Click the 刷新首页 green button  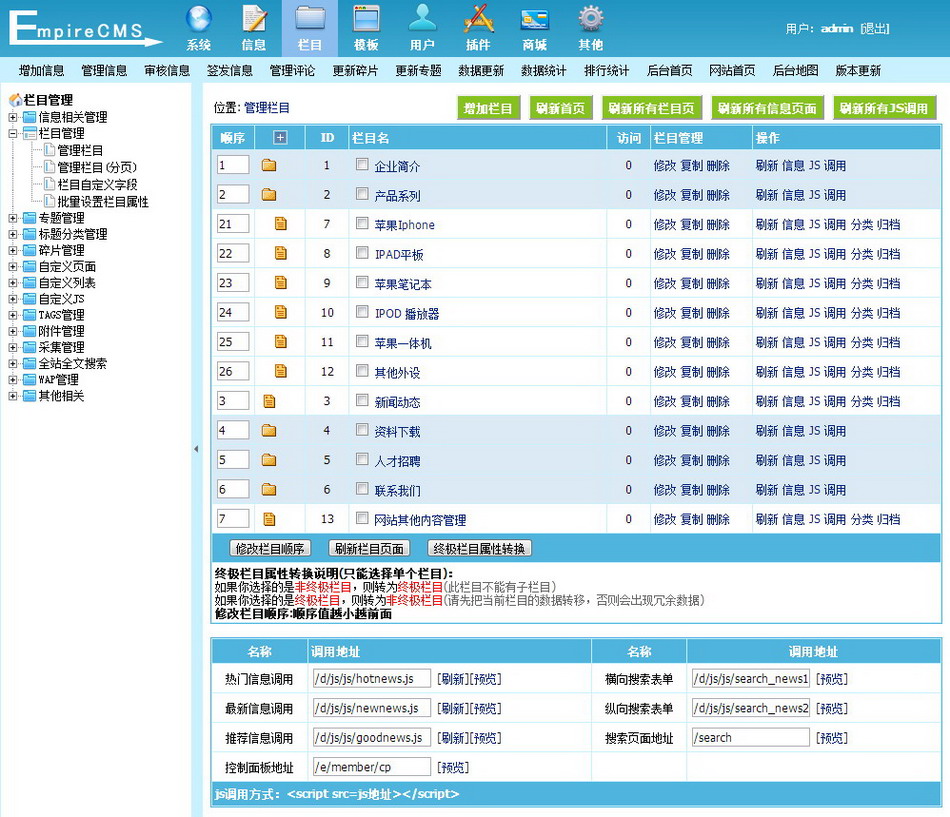[560, 108]
